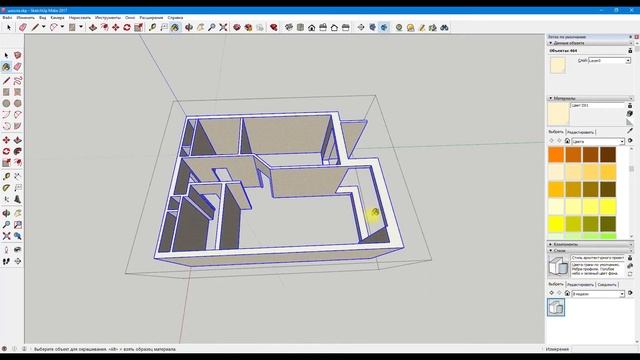Open the Справка menu
Viewport: 640px width, 360px height.
(x=176, y=18)
